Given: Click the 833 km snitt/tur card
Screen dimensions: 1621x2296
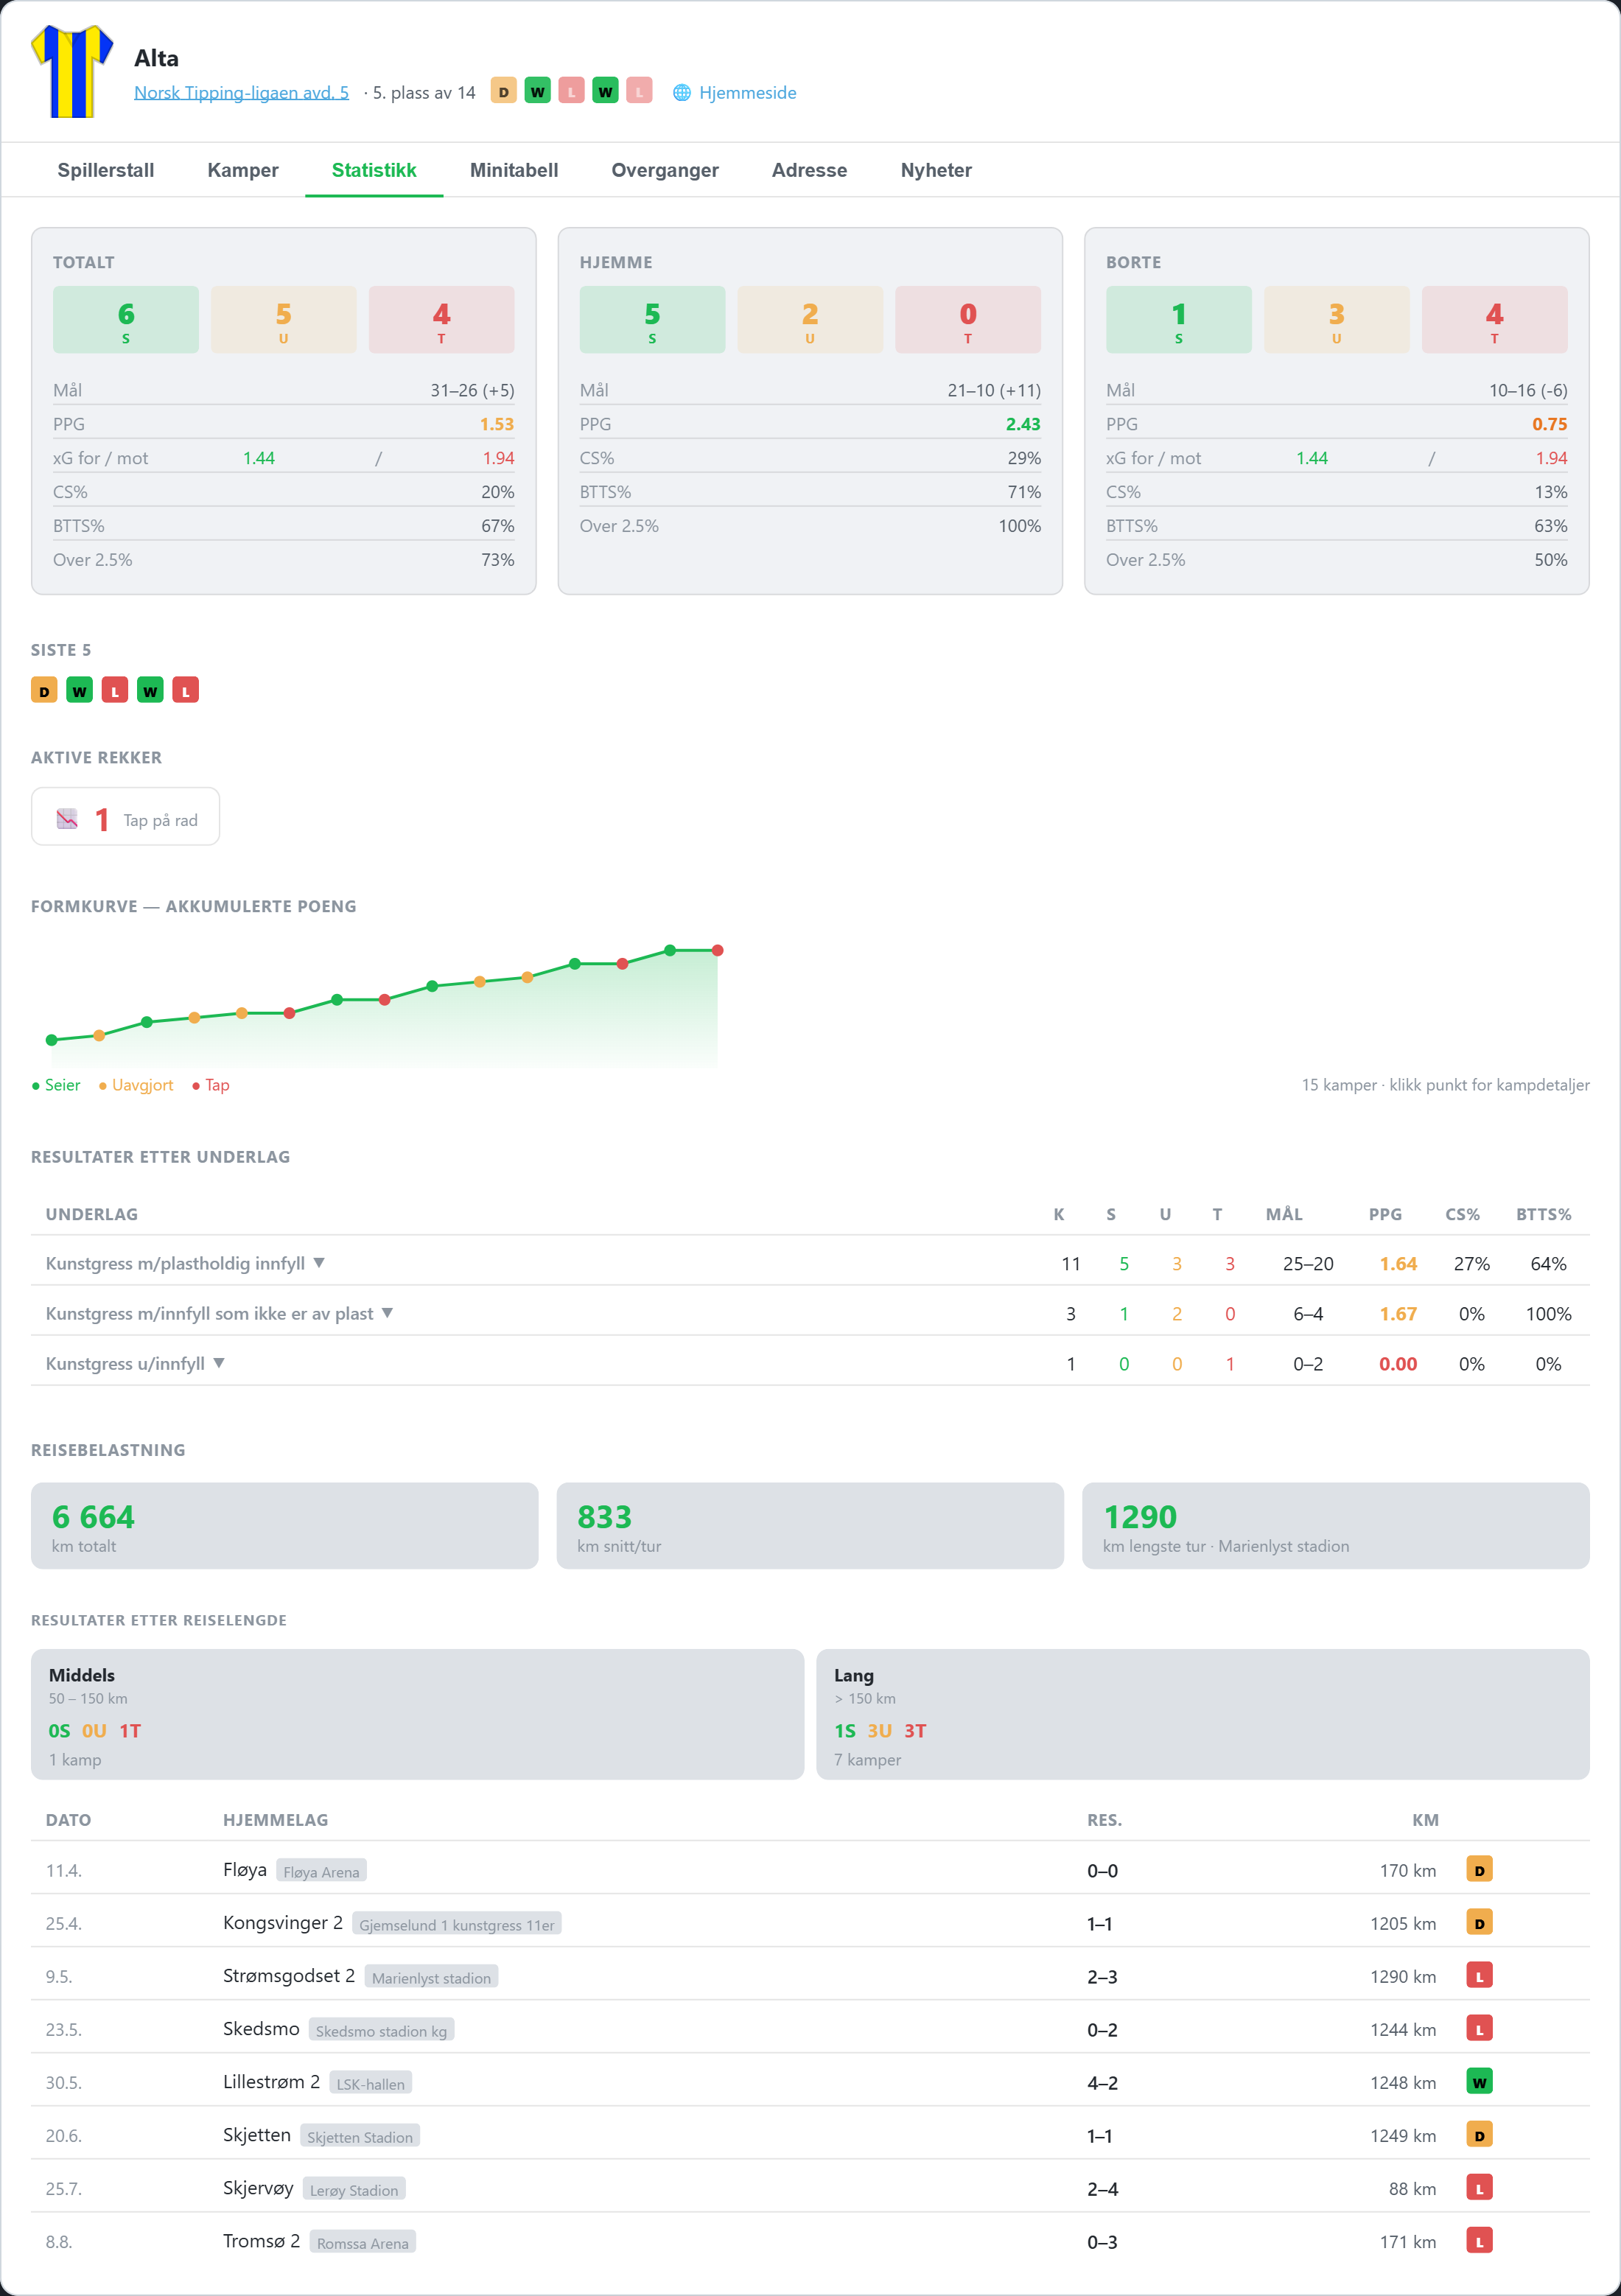Looking at the screenshot, I should pos(810,1525).
